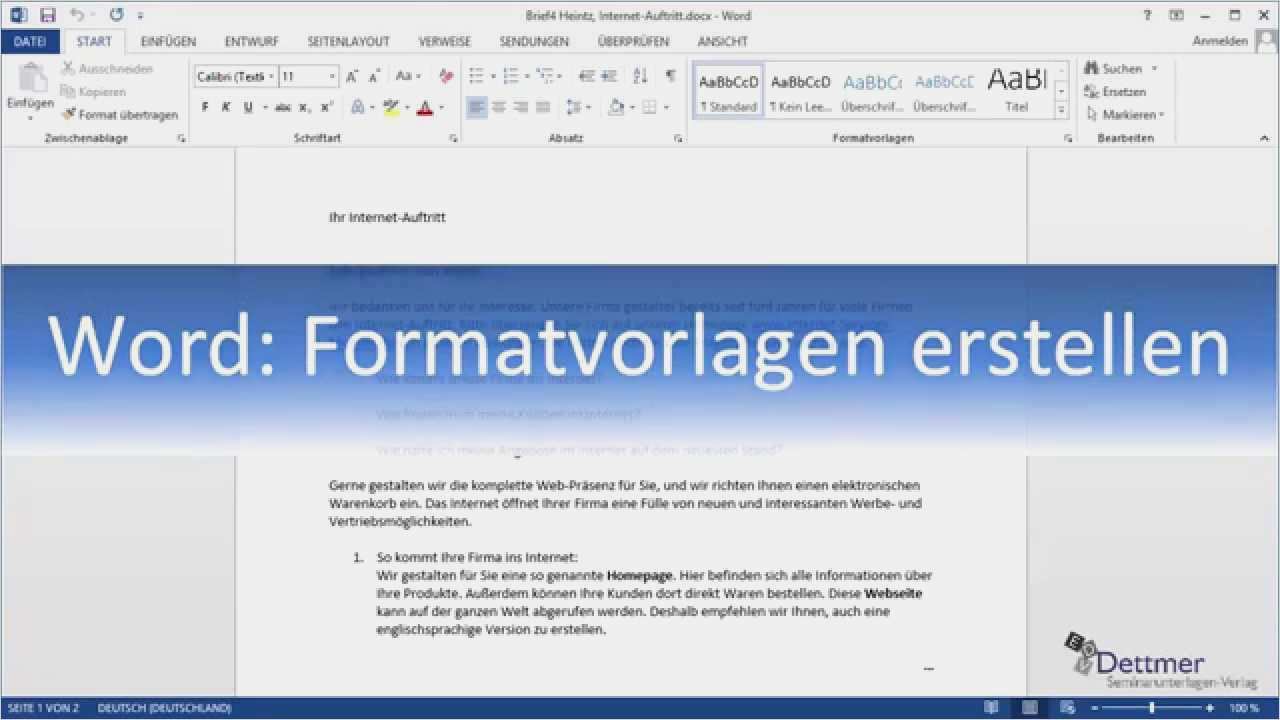Screen dimensions: 1280x720
Task: Clear all formatting with the eraser icon
Action: 446,77
